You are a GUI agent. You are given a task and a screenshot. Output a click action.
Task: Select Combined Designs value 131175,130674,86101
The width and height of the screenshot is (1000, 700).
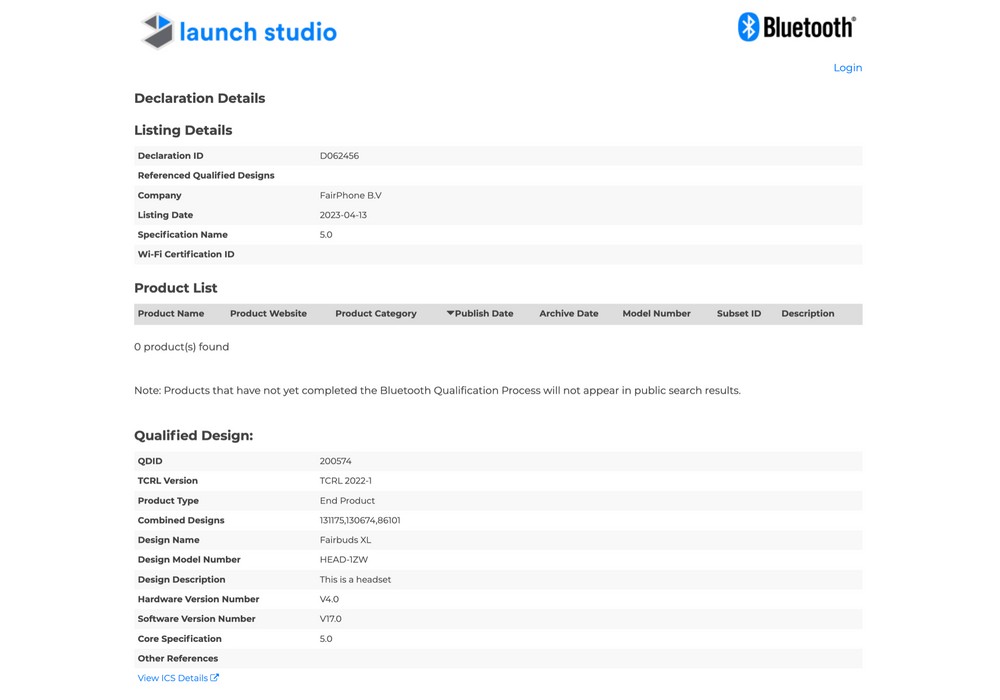click(360, 520)
